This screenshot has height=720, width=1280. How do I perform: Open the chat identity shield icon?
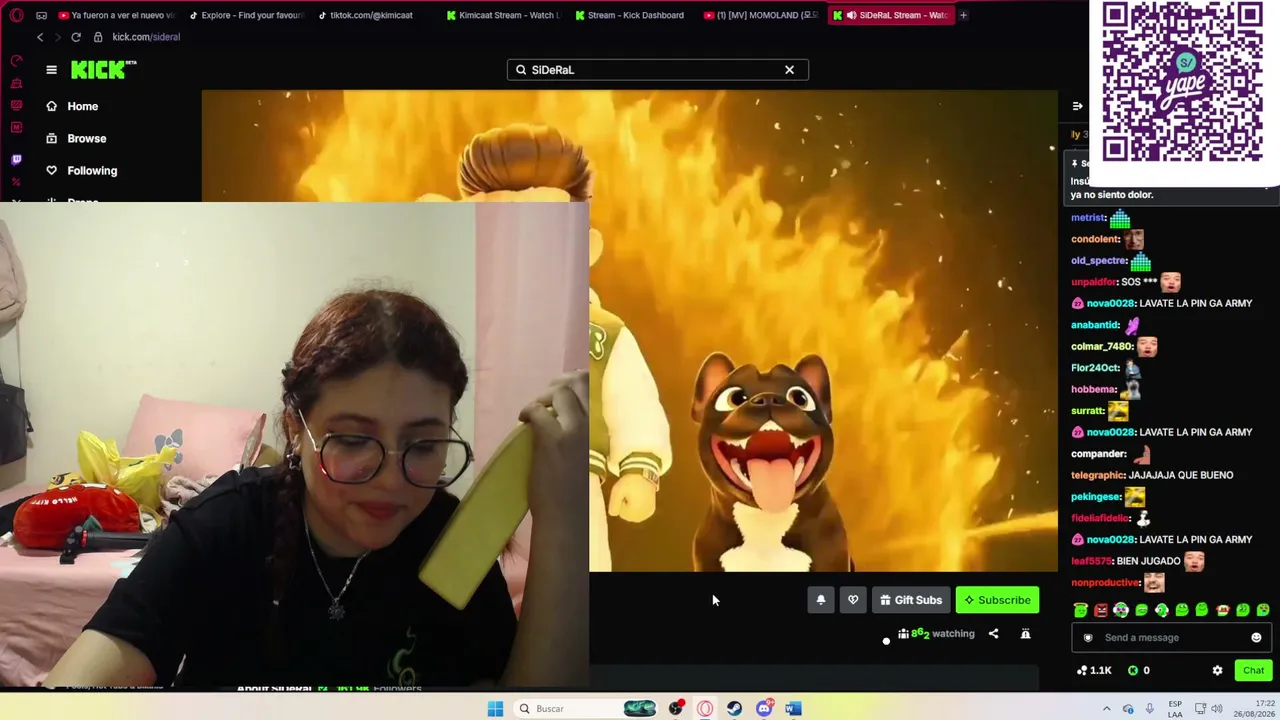pyautogui.click(x=1088, y=637)
